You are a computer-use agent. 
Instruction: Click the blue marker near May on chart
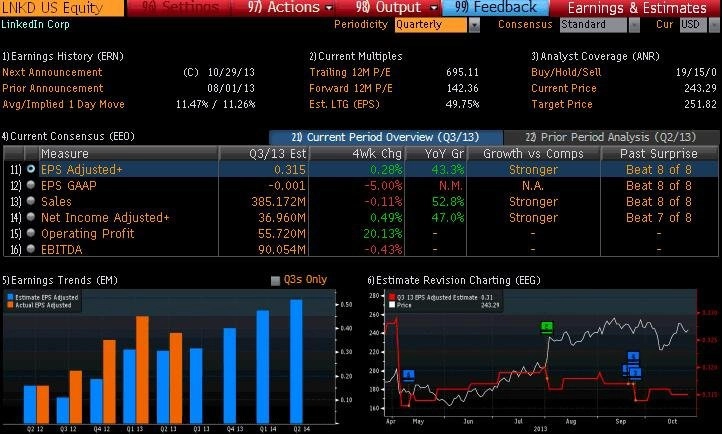pos(408,376)
